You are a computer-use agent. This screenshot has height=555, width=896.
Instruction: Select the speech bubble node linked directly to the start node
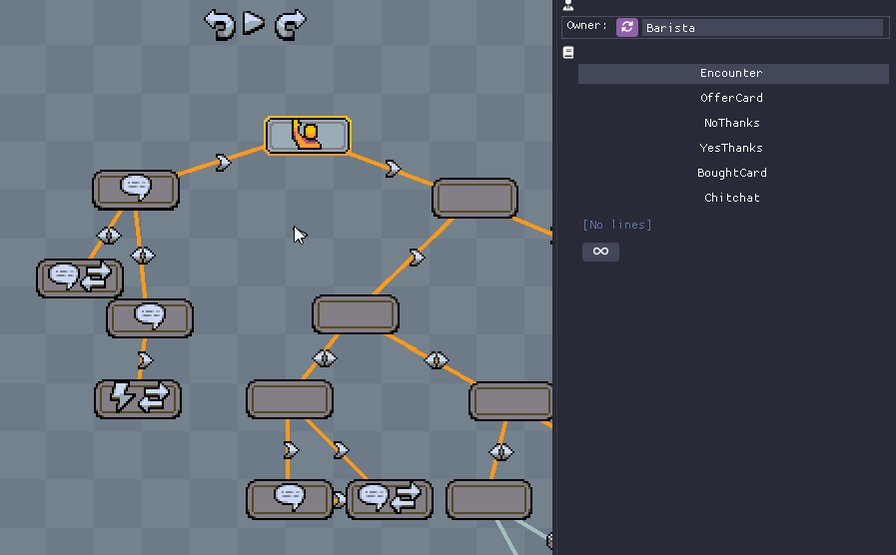click(136, 190)
